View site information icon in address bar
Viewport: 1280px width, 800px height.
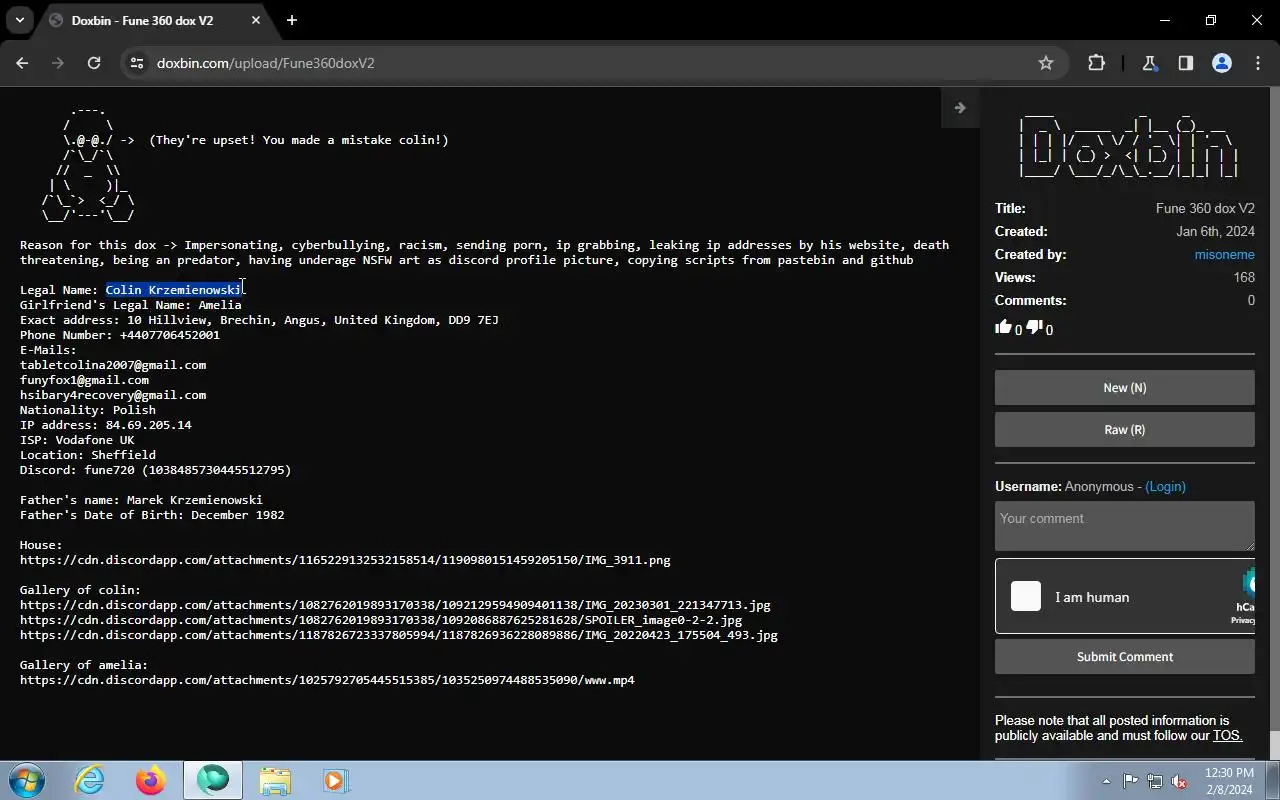(x=138, y=63)
